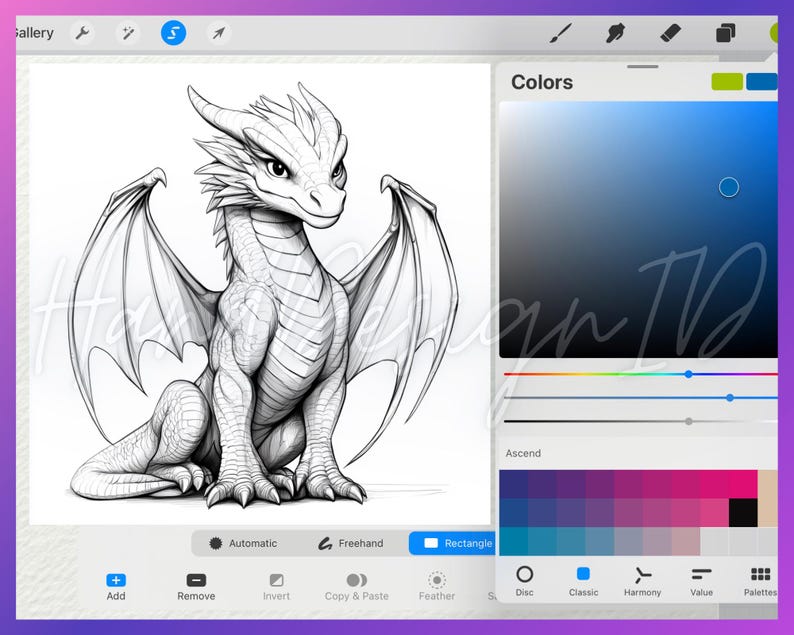Screen dimensions: 794x635
Task: Switch to the Palettes tab
Action: (x=760, y=581)
